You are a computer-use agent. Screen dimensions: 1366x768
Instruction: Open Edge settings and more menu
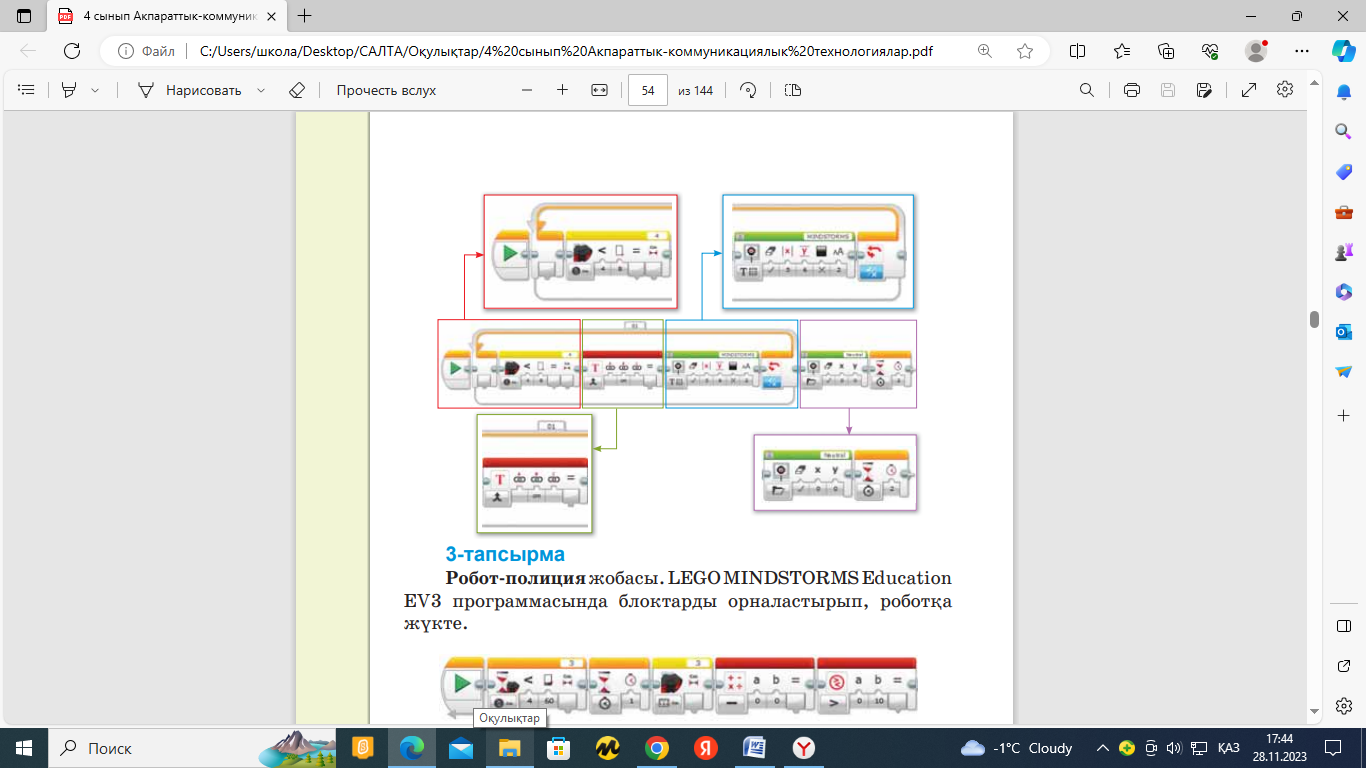[x=1301, y=51]
